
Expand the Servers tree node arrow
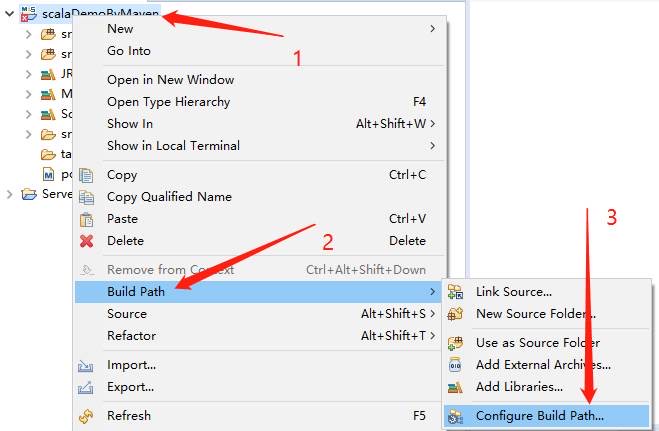point(9,194)
